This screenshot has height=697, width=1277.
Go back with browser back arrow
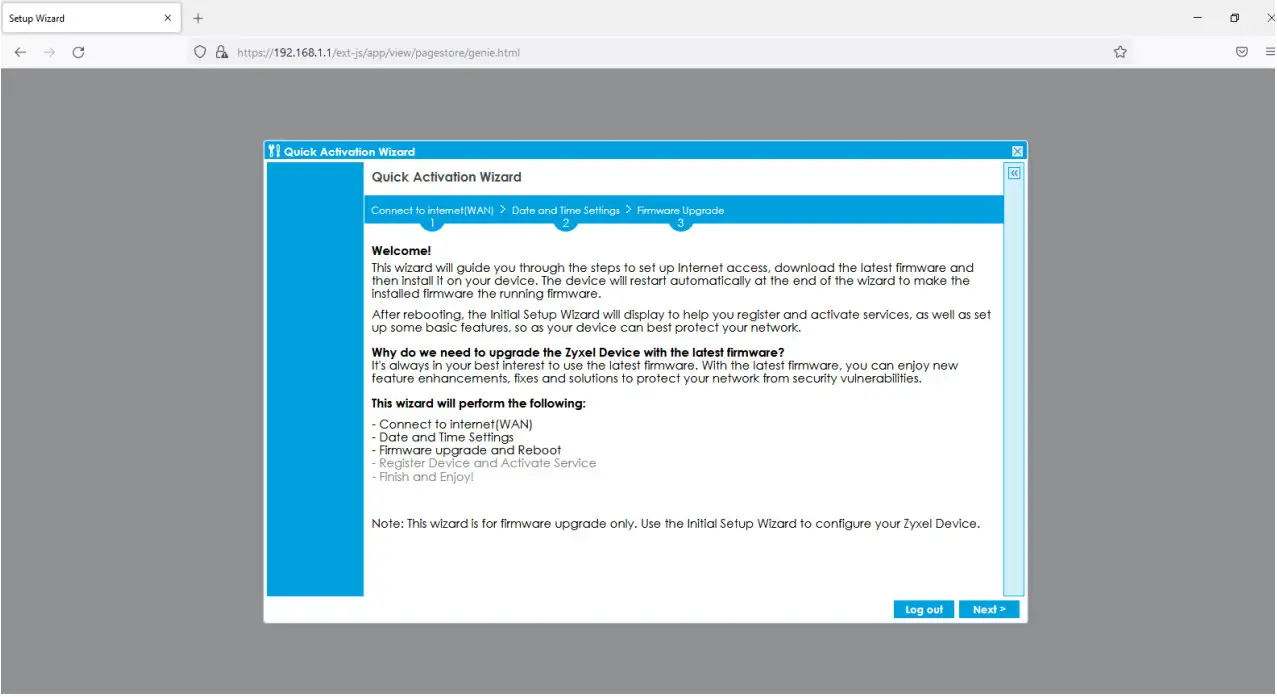tap(20, 52)
